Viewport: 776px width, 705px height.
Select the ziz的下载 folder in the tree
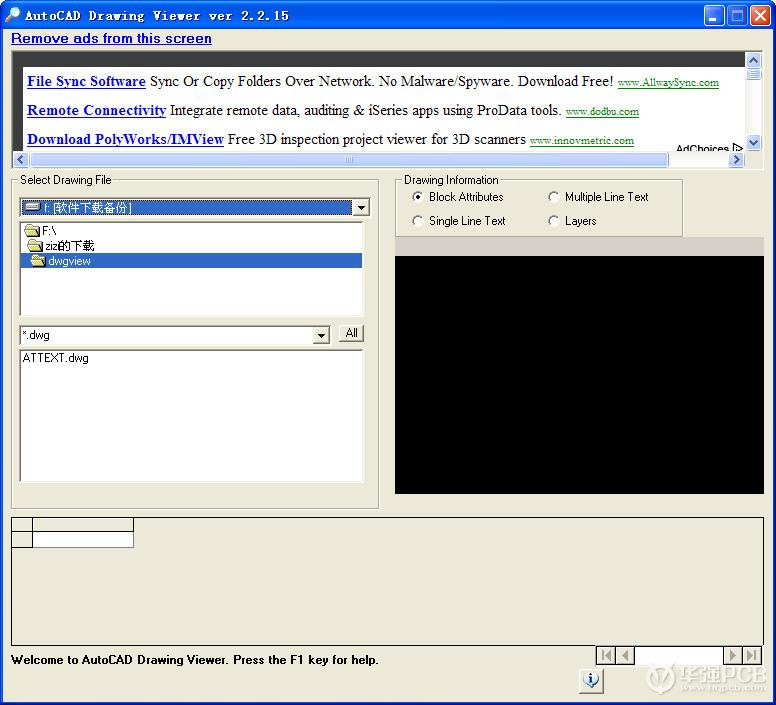pyautogui.click(x=69, y=245)
